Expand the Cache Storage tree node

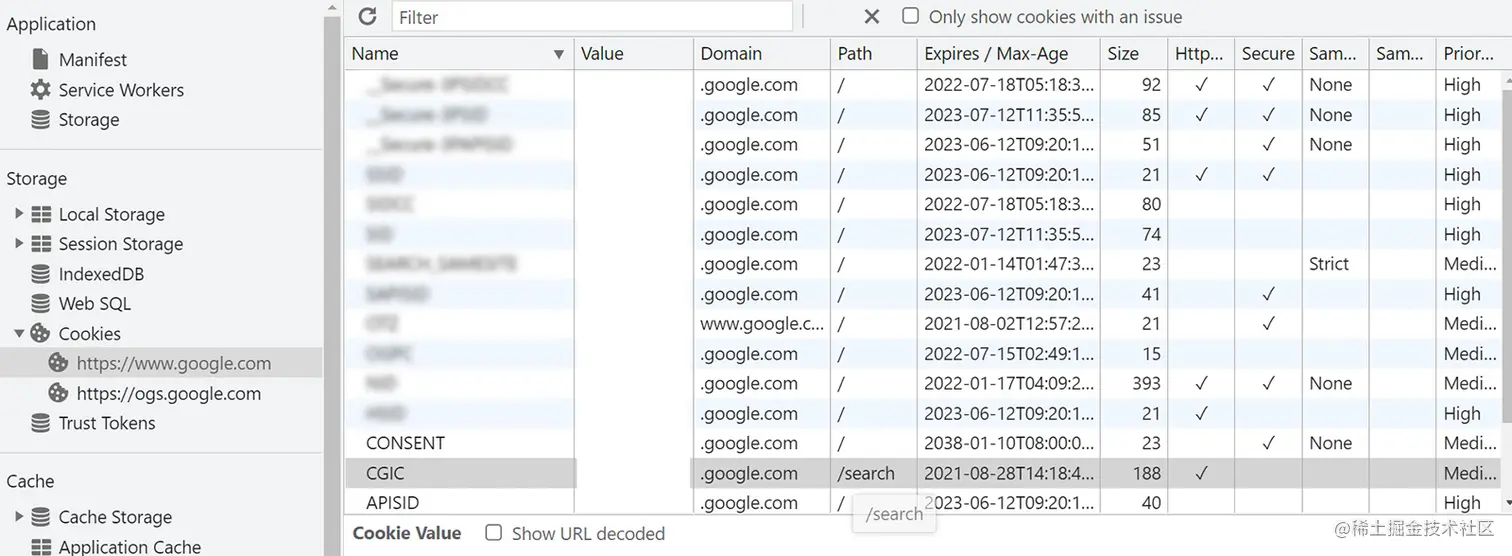[x=19, y=516]
